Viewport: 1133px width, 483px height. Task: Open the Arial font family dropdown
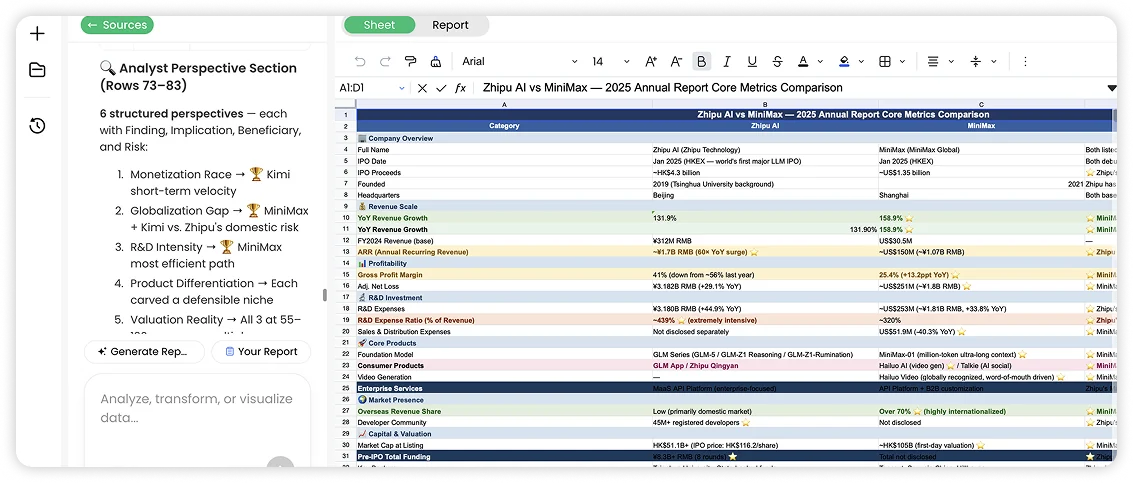tap(520, 61)
